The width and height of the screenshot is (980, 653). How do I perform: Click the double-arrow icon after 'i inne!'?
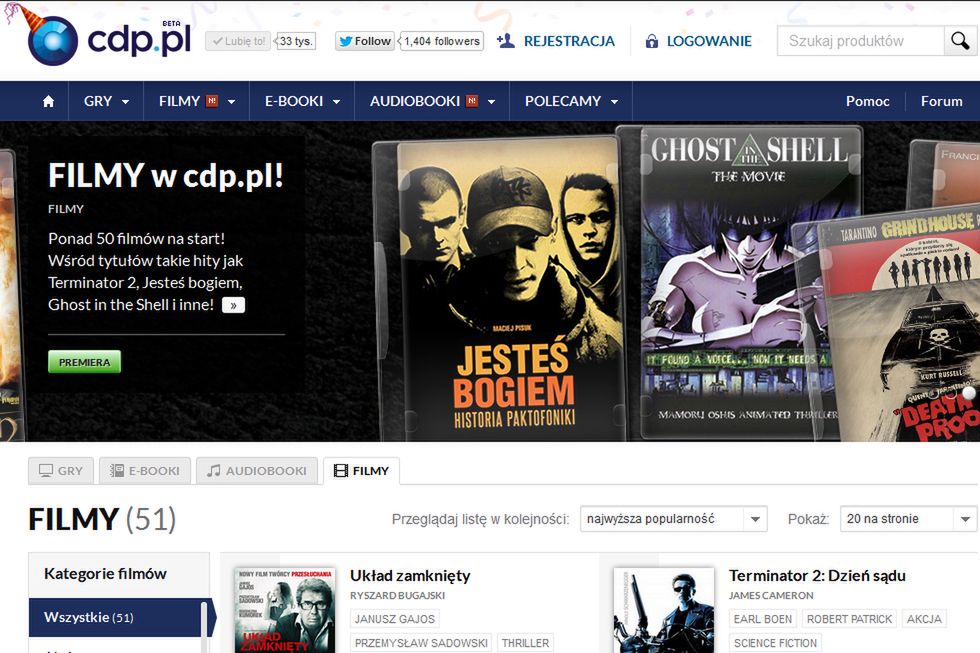[233, 305]
